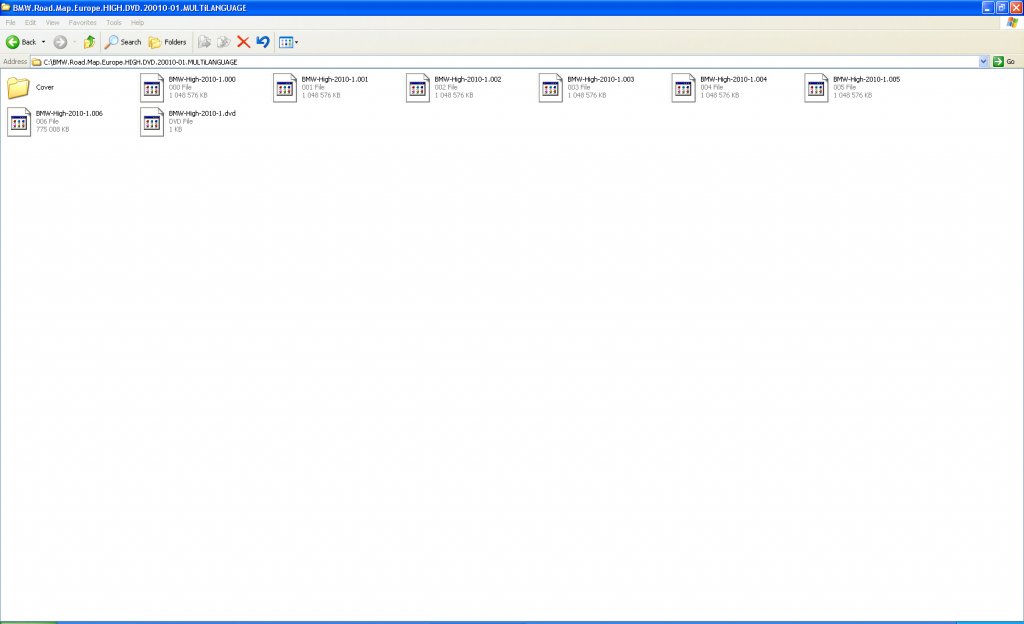This screenshot has width=1024, height=624.
Task: Close the Explorer window
Action: click(x=1016, y=8)
